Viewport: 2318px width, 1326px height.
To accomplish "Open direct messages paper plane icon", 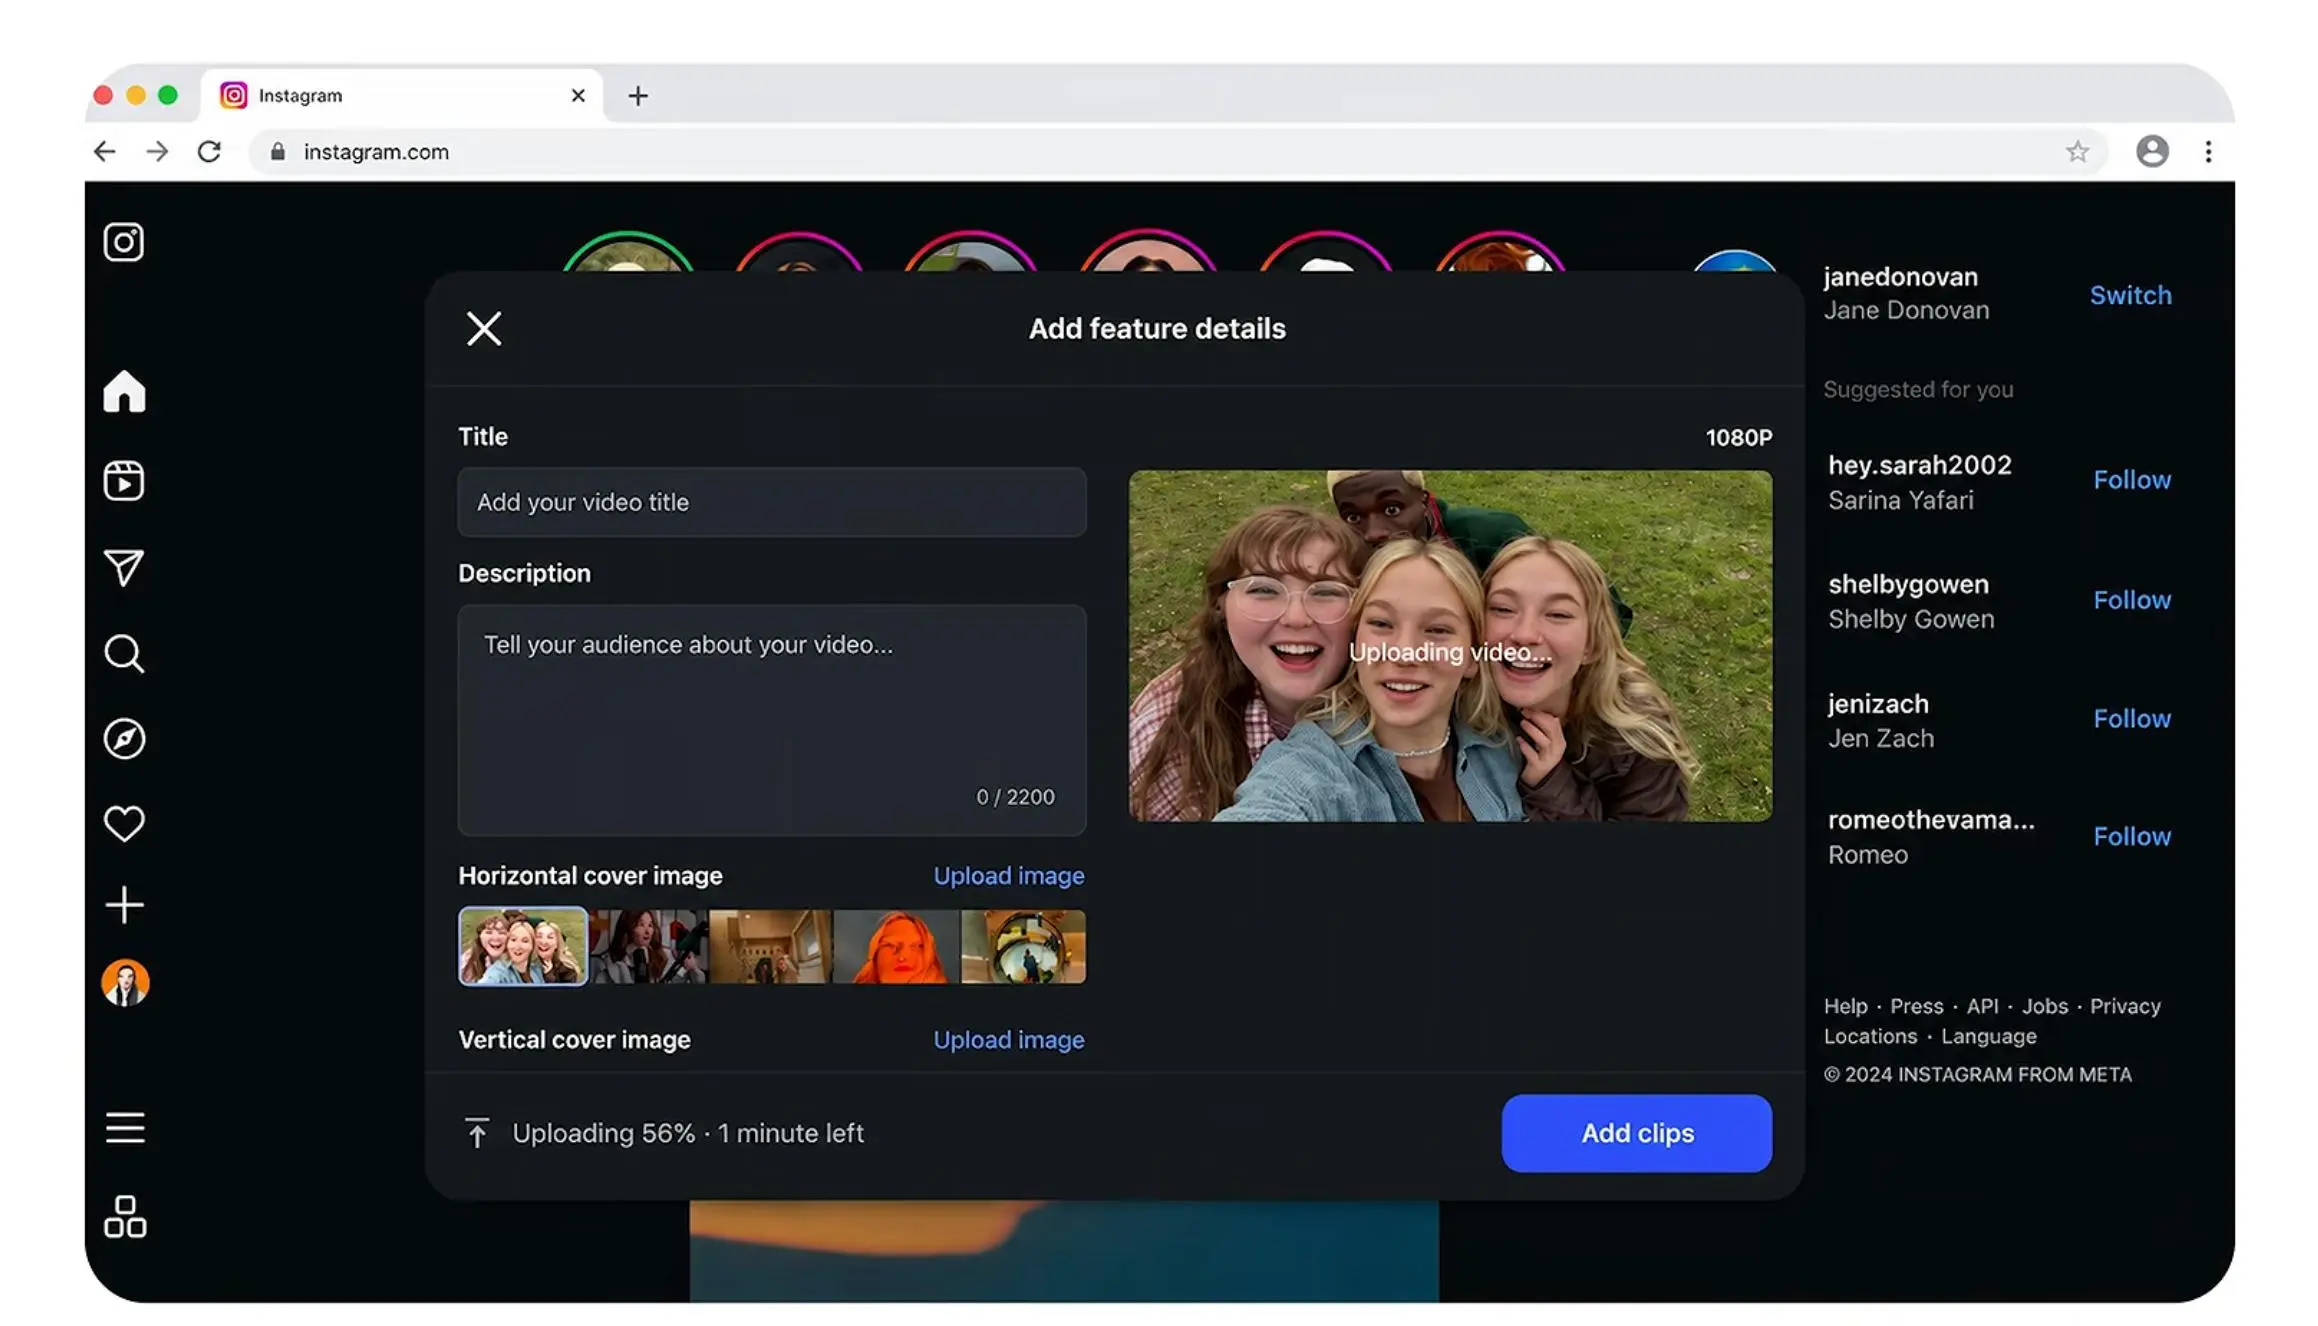I will pos(124,567).
